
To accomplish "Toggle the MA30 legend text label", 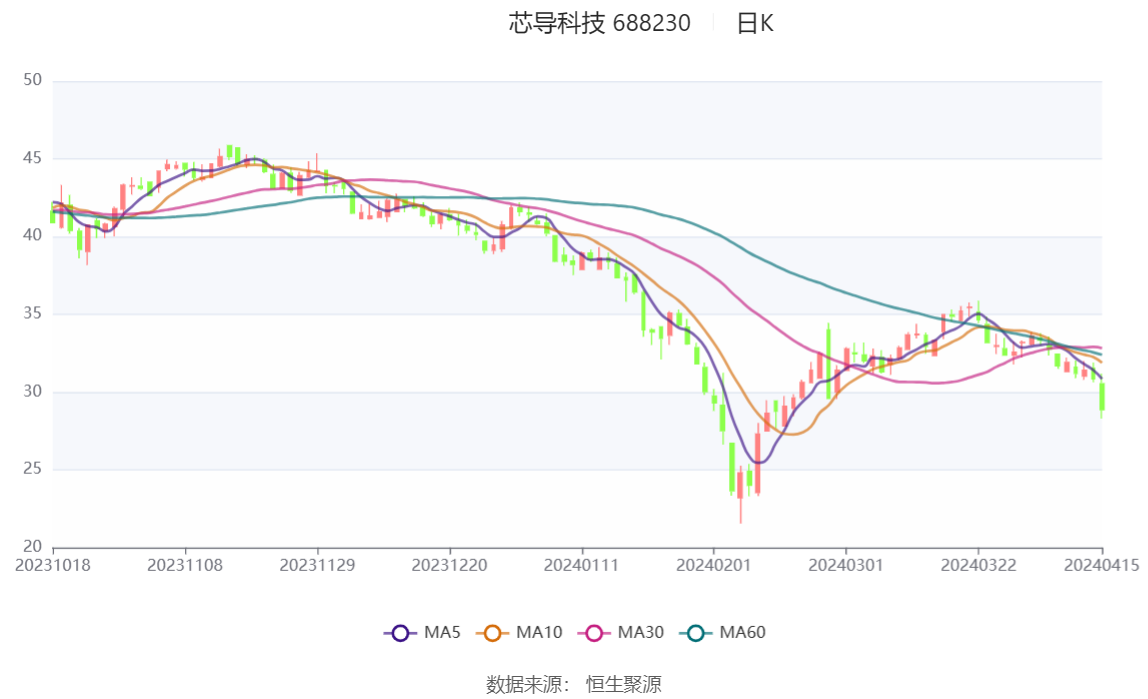I will pos(640,632).
